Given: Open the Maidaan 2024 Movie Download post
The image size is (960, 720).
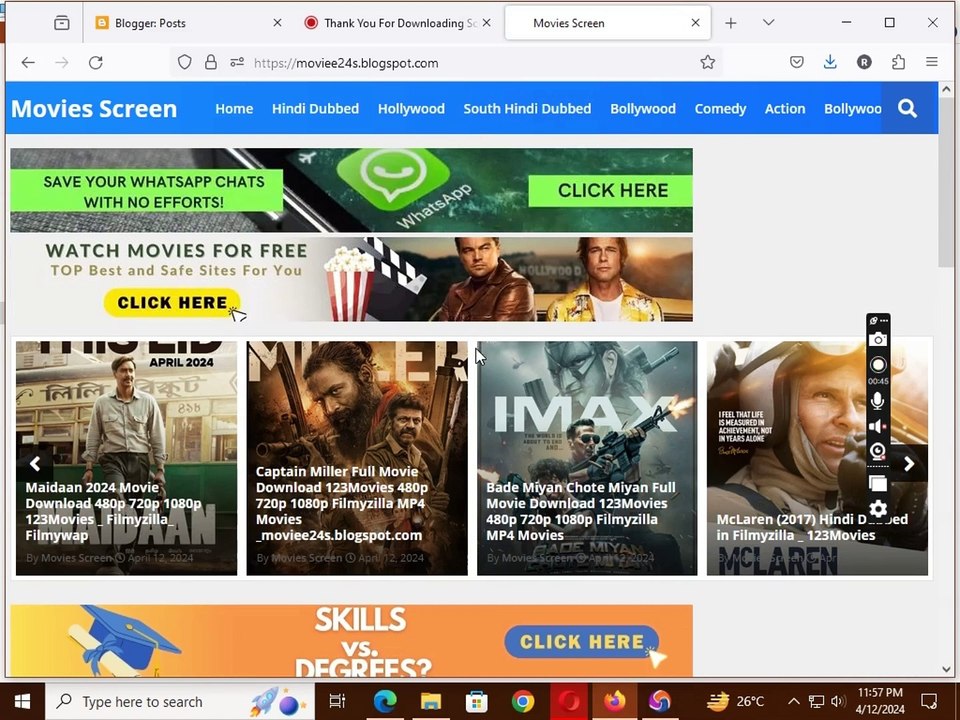Looking at the screenshot, I should pyautogui.click(x=114, y=511).
